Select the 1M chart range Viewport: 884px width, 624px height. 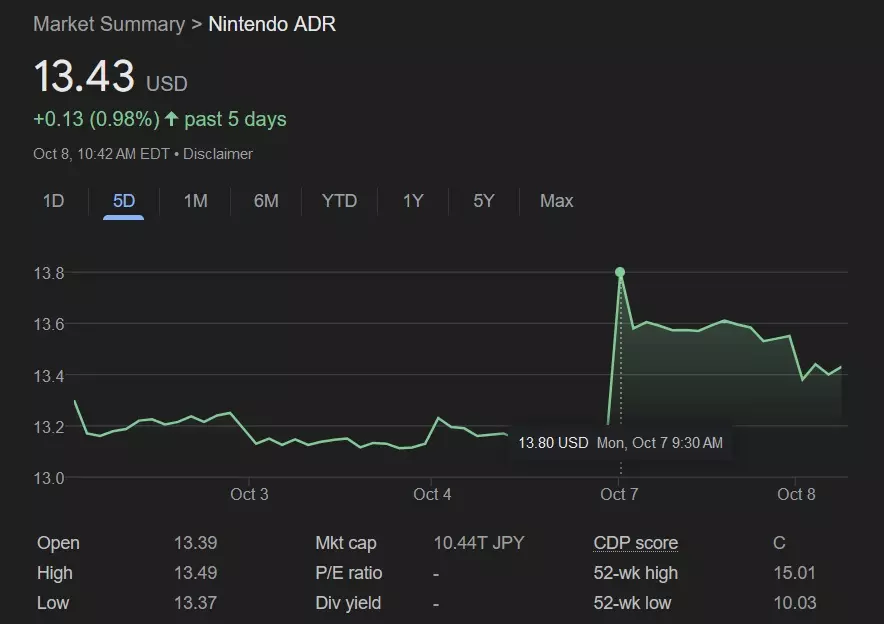[195, 201]
